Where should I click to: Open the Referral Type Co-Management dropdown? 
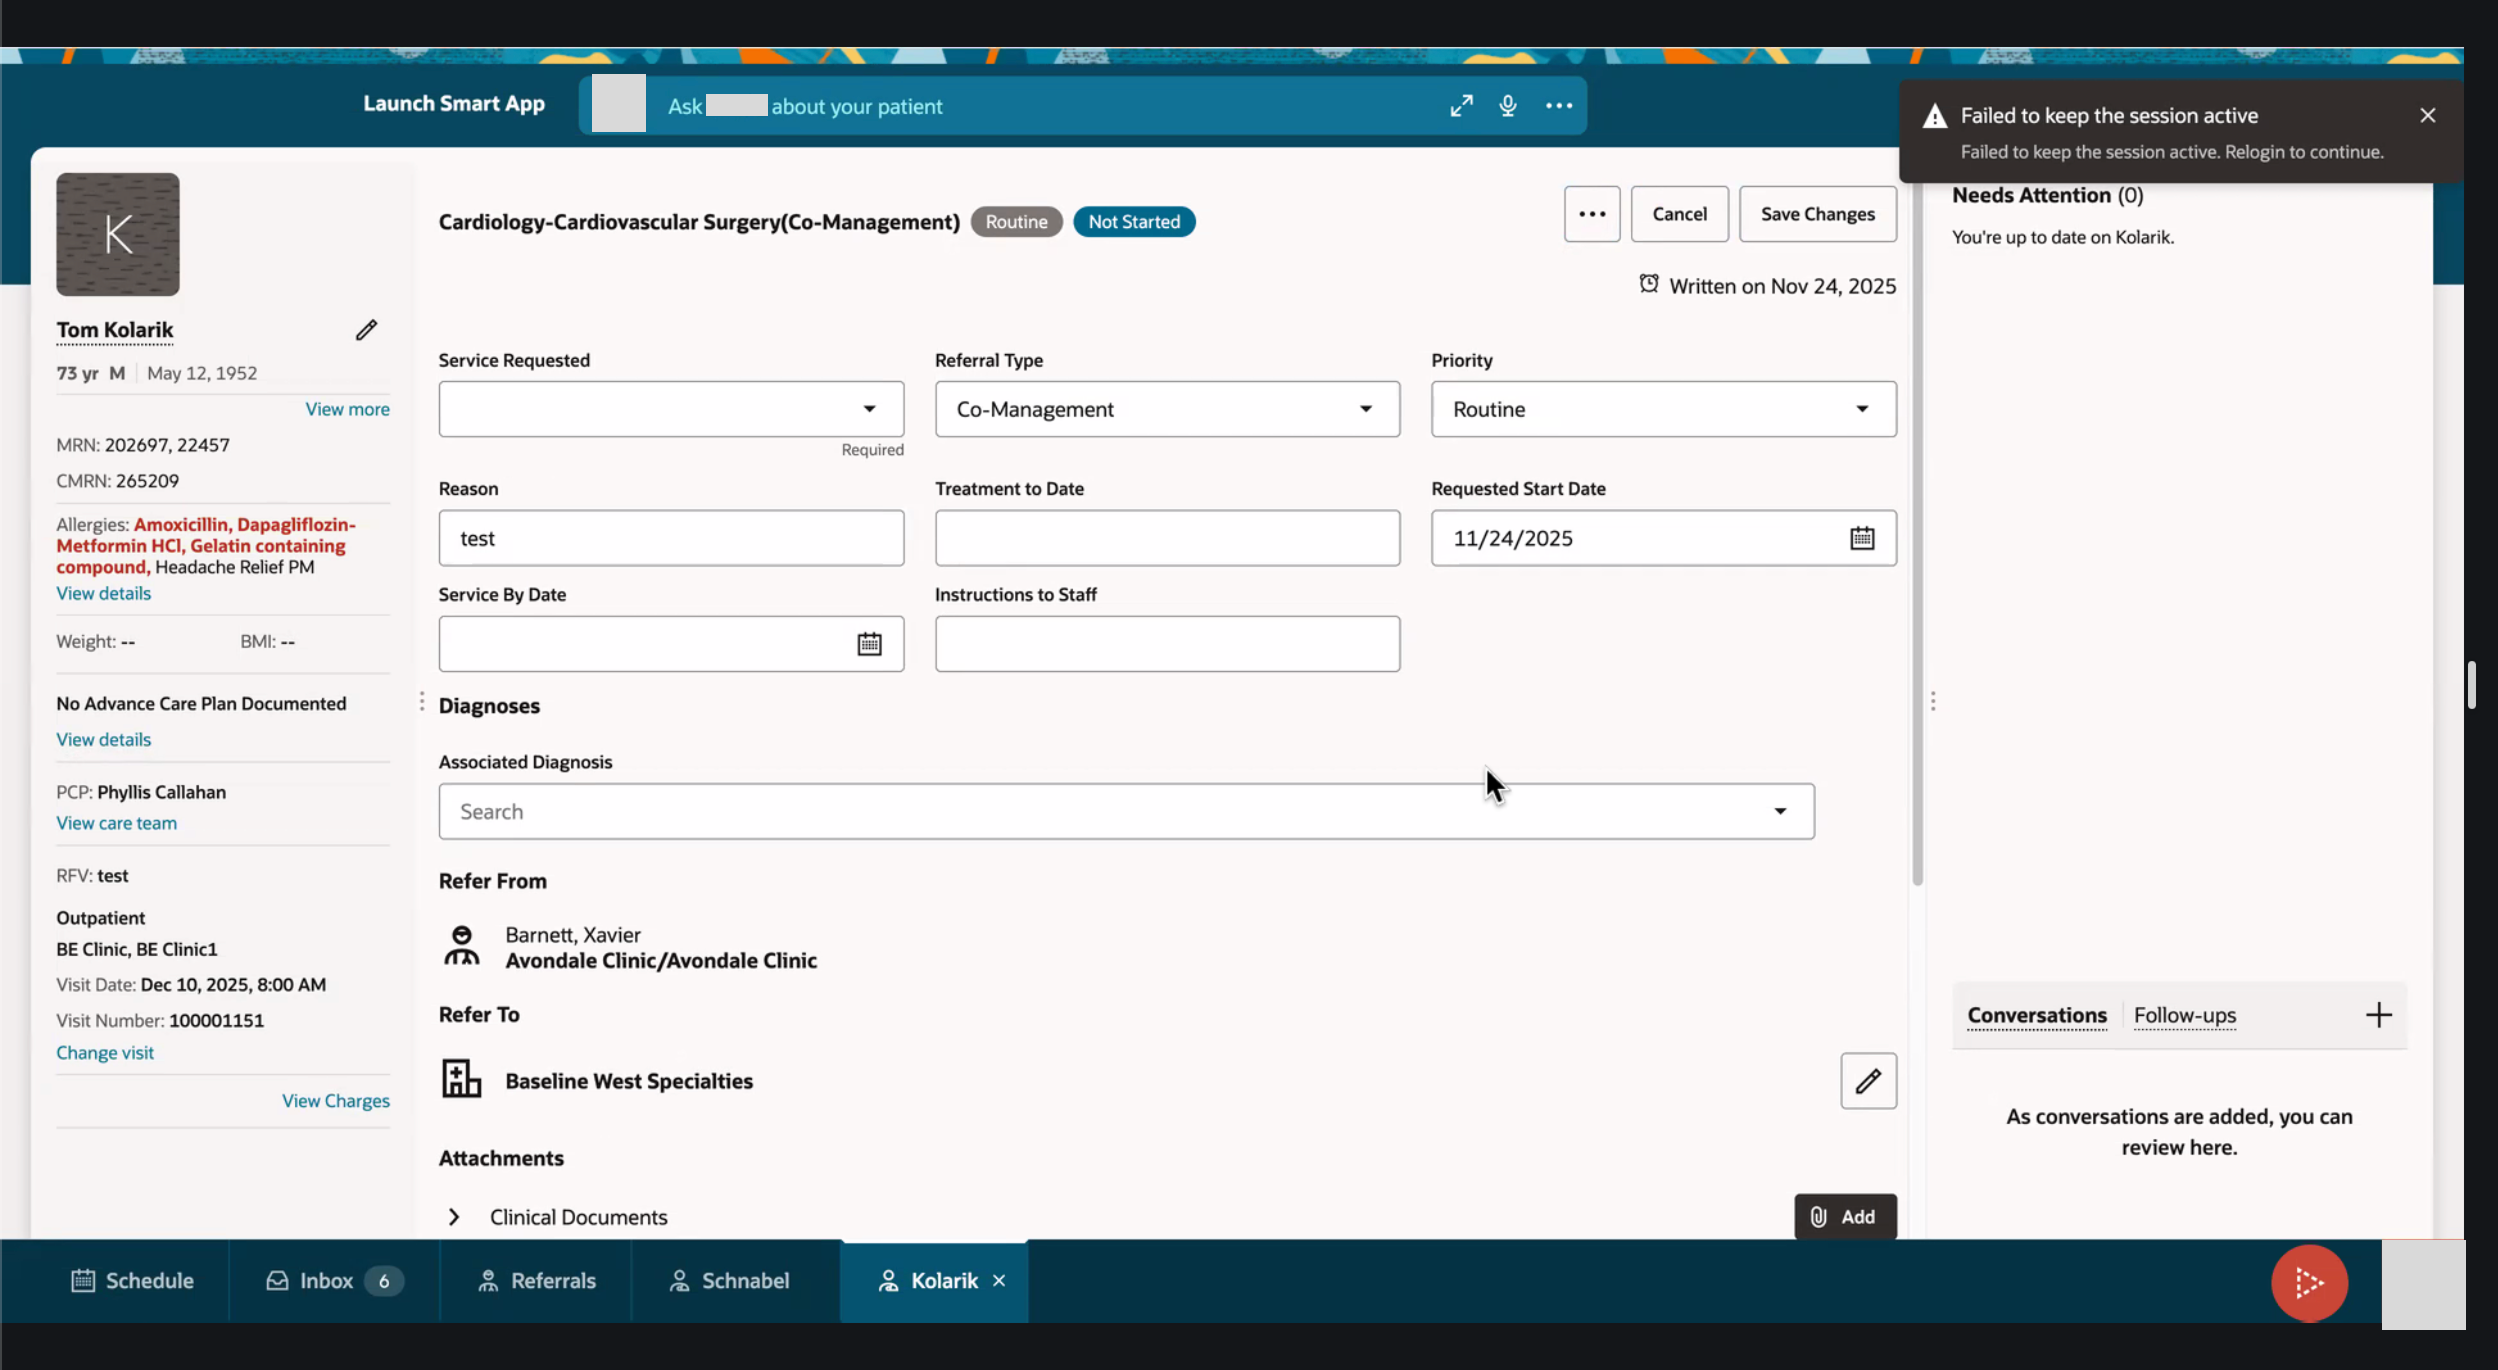(1167, 409)
